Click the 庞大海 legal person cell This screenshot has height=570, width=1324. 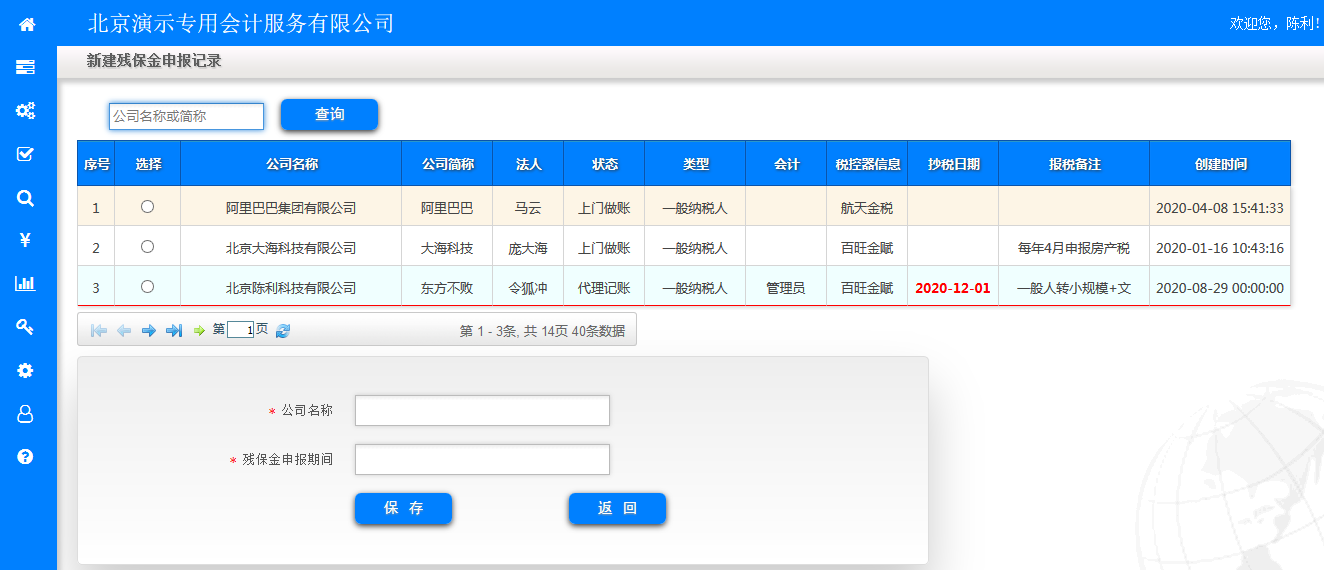coord(528,247)
